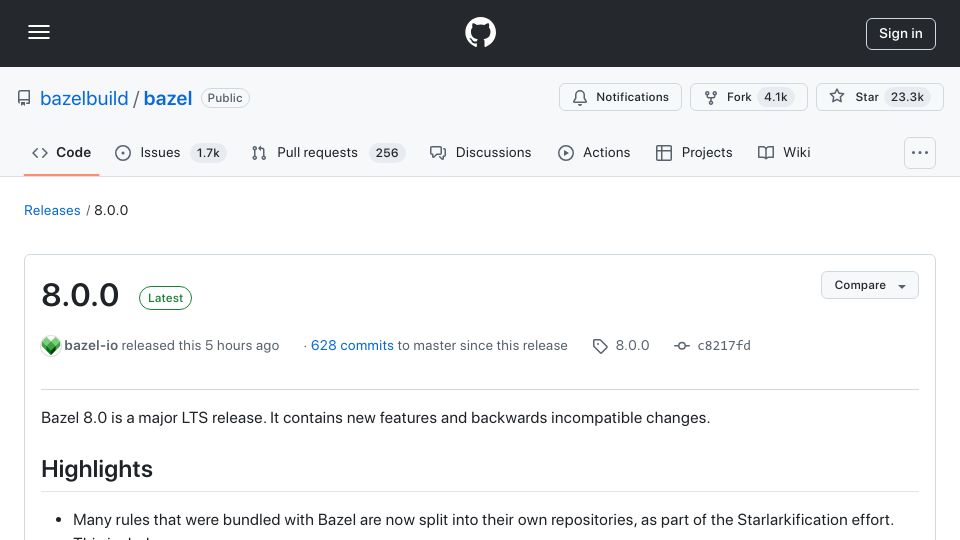
Task: Click the play circle Actions icon
Action: pos(566,153)
